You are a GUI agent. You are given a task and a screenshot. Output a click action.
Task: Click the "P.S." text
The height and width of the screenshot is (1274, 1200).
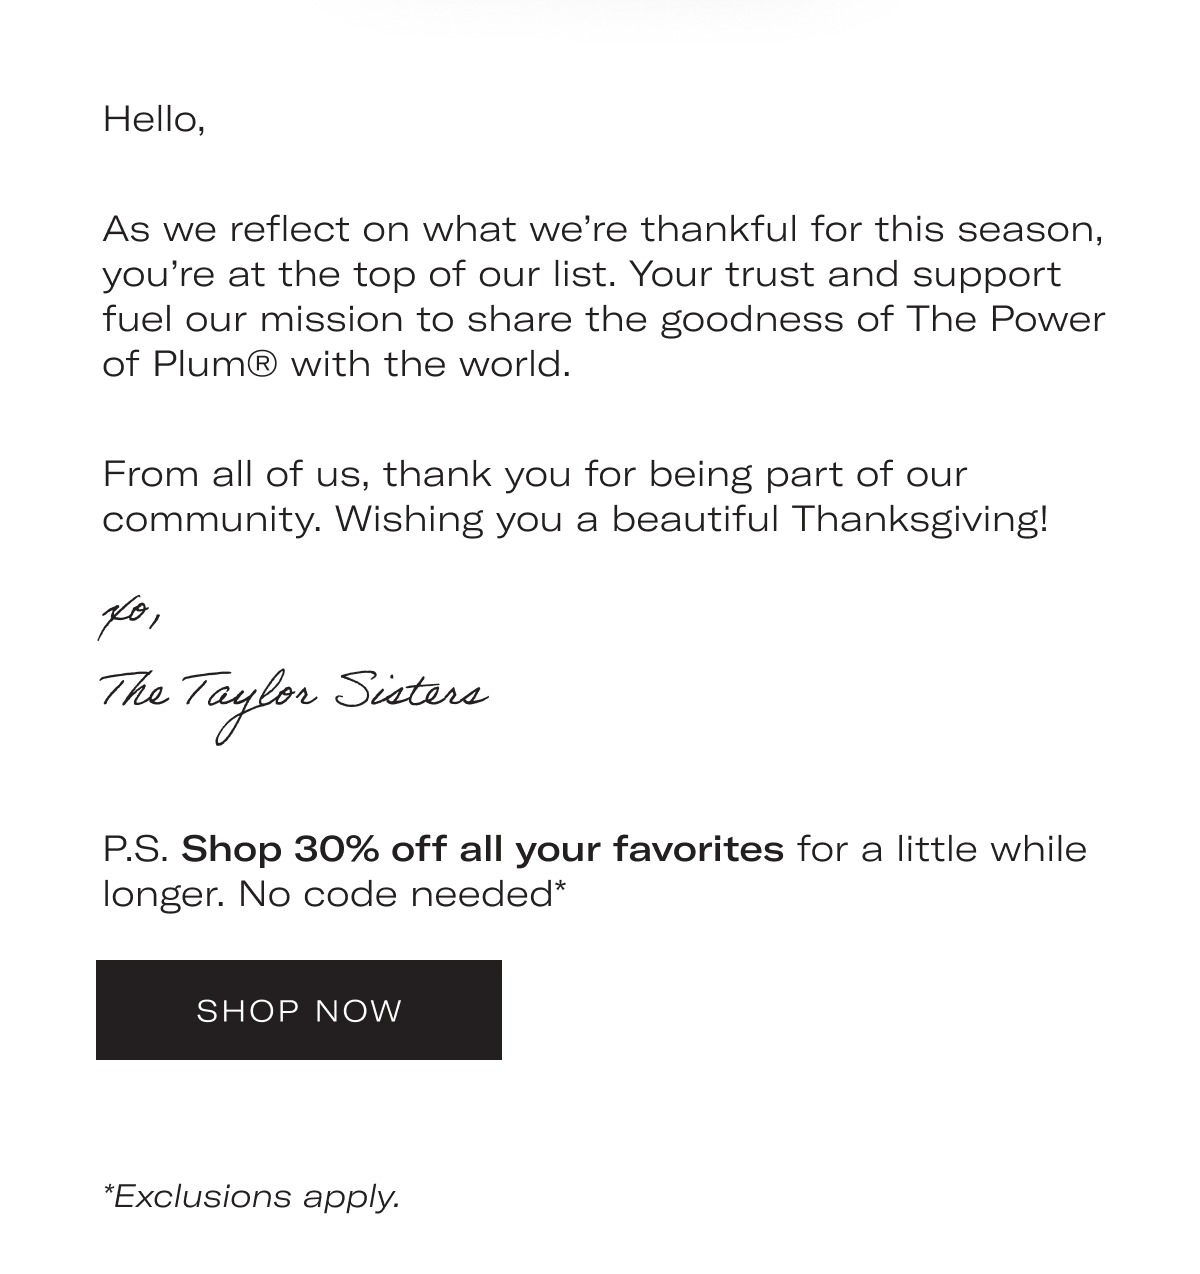pos(136,849)
